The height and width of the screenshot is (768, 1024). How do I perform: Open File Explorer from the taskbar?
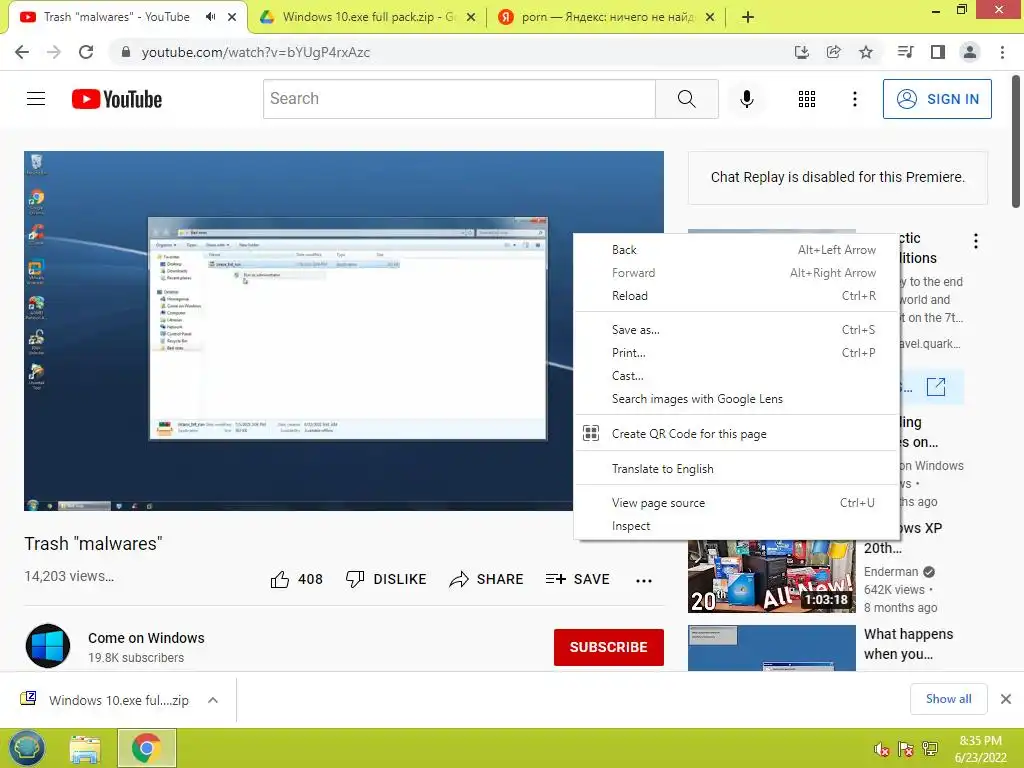coord(86,748)
